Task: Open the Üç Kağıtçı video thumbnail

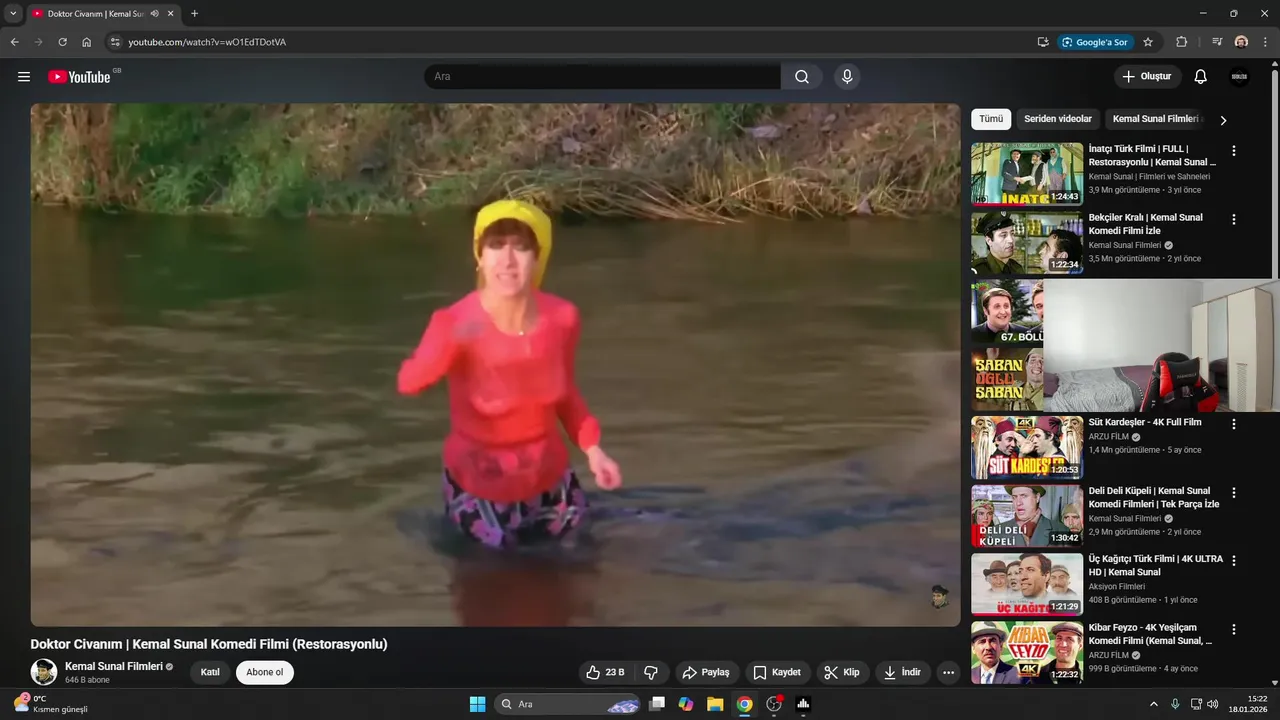Action: (1027, 585)
